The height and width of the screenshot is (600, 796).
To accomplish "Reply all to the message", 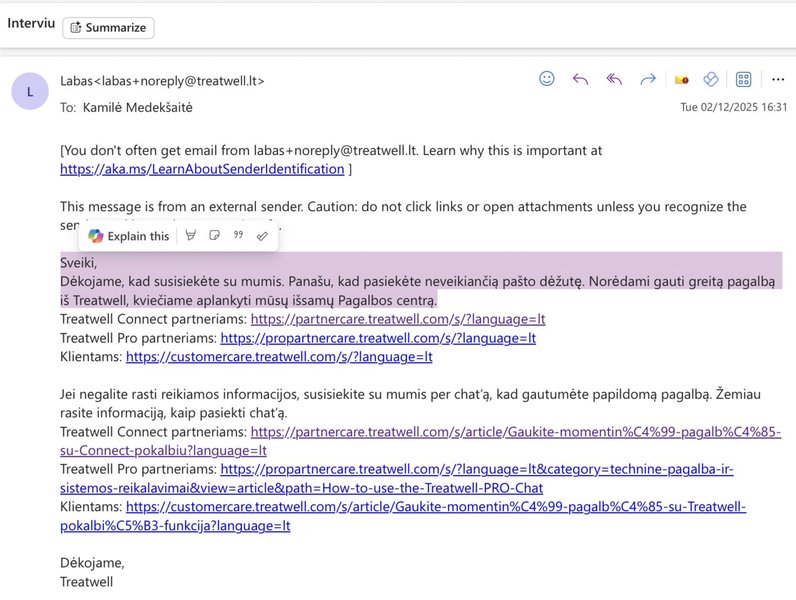I will 614,79.
